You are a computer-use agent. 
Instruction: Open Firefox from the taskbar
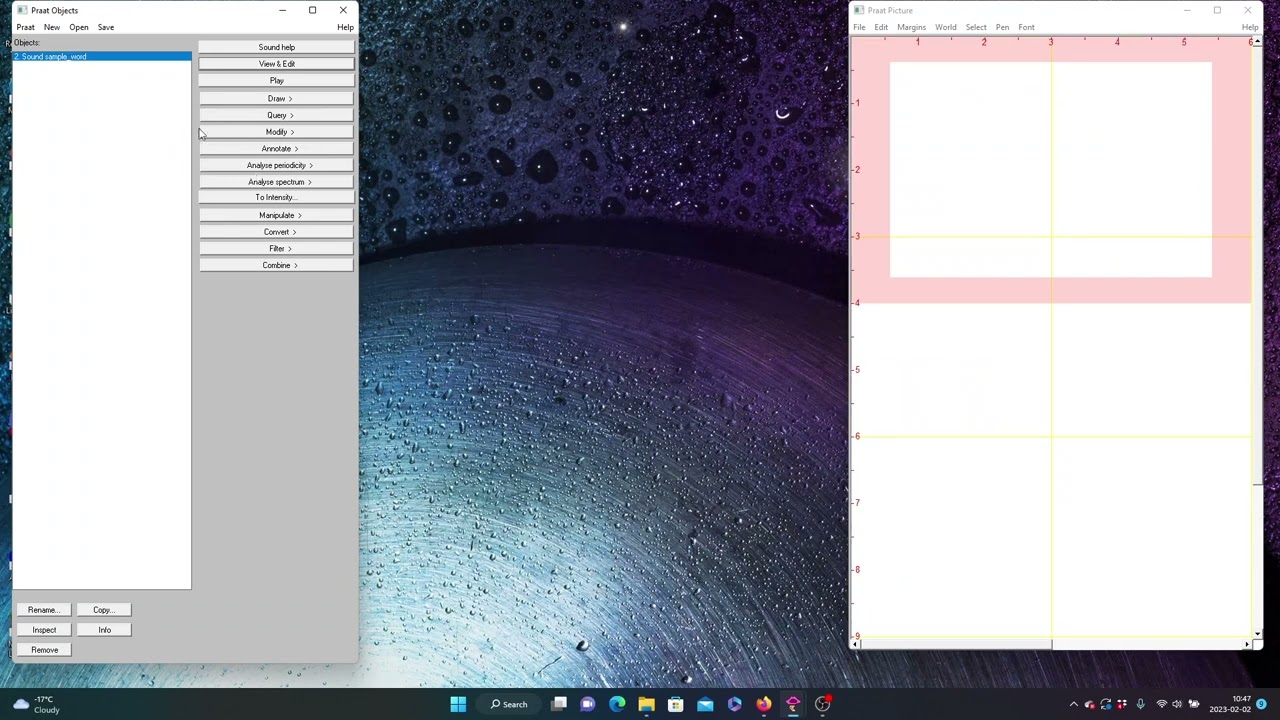point(764,704)
